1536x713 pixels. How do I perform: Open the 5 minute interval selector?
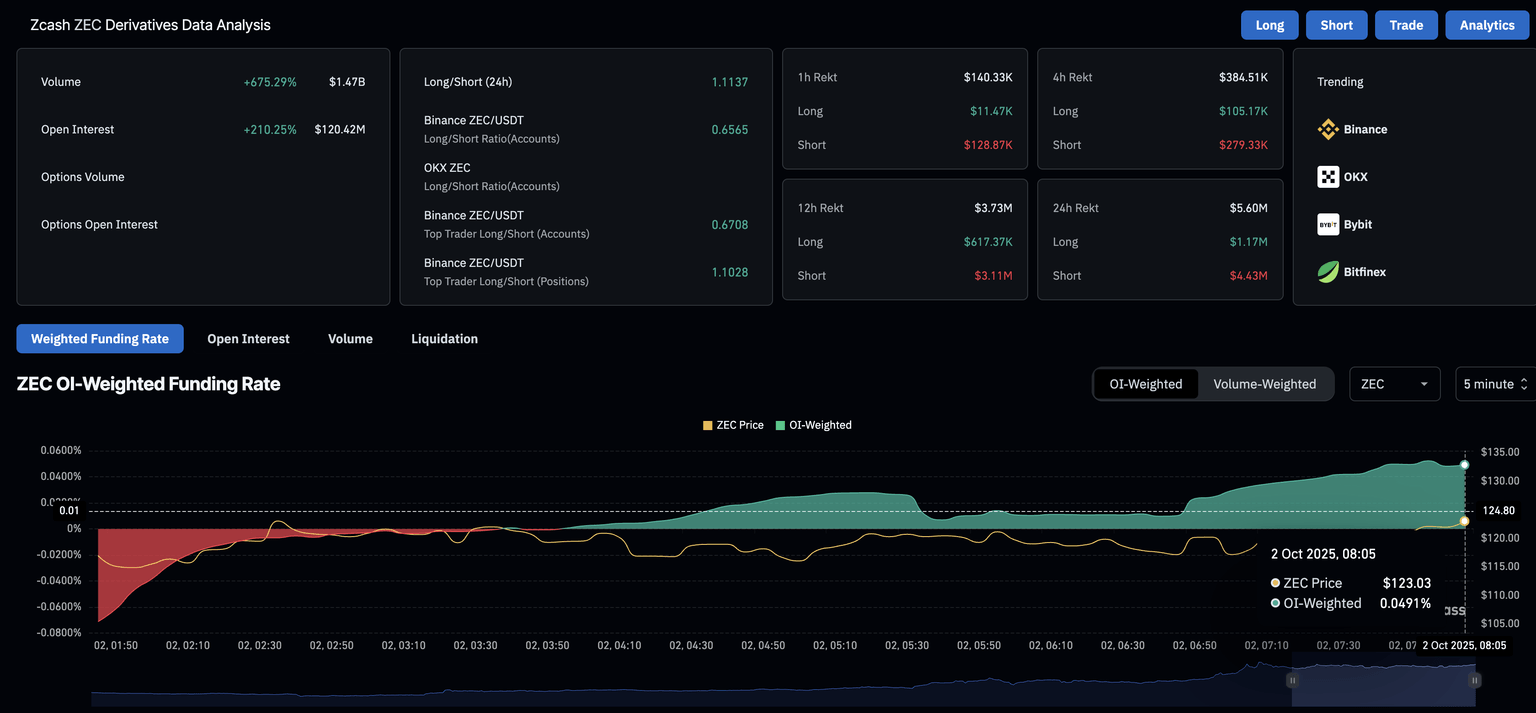[1495, 384]
